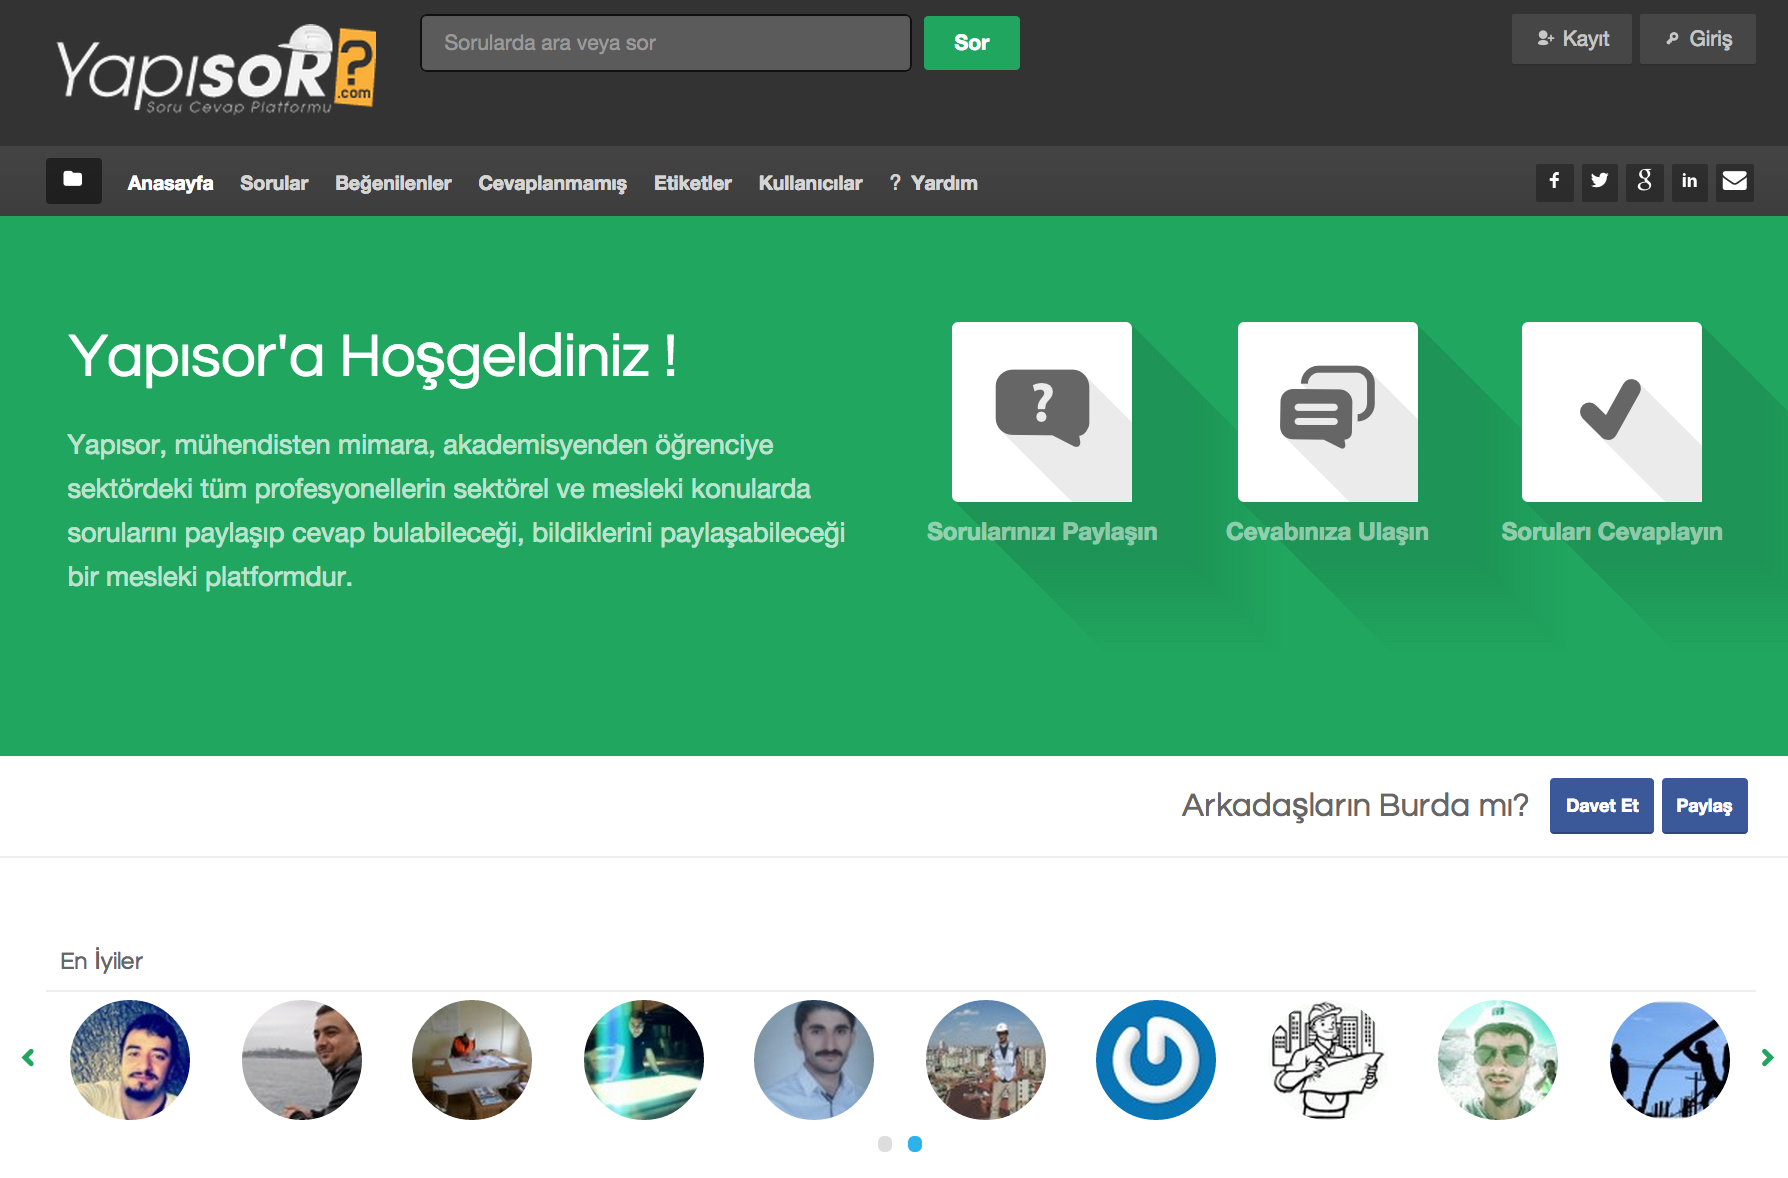This screenshot has height=1178, width=1788.
Task: Open the LinkedIn social icon
Action: 1689,182
